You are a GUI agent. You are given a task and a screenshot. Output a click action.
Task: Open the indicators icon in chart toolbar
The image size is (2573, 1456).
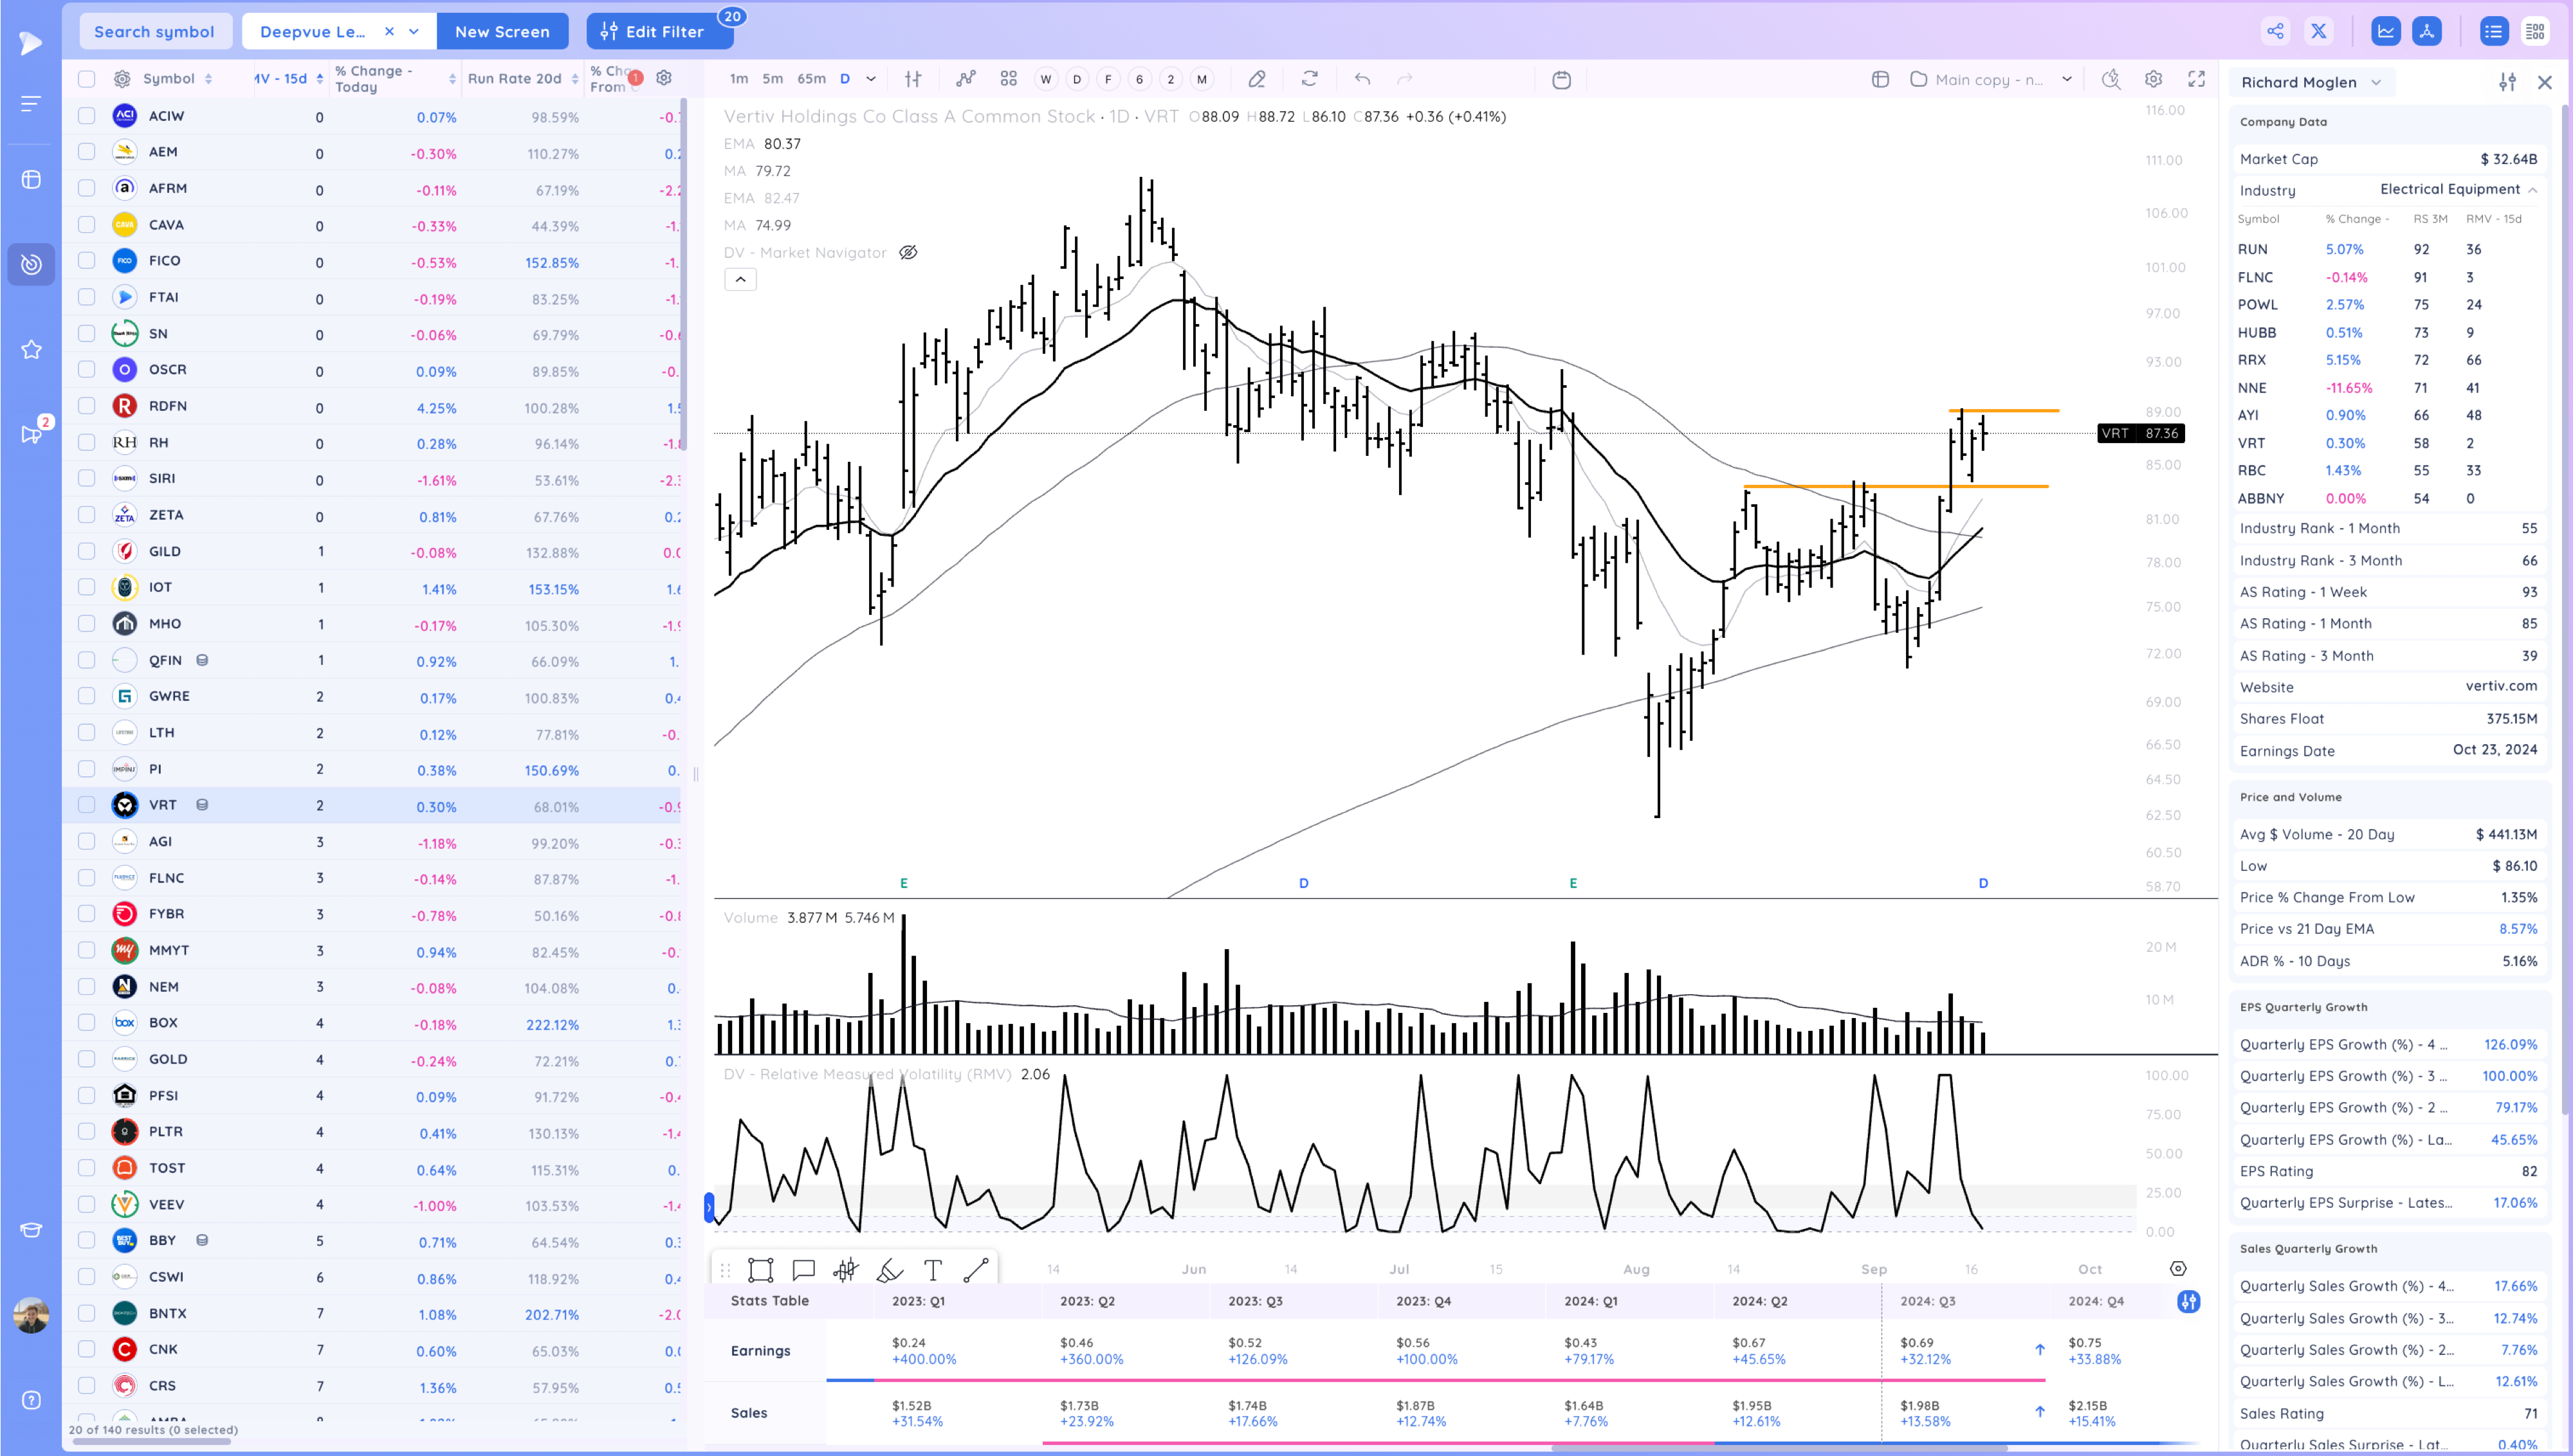tap(965, 79)
